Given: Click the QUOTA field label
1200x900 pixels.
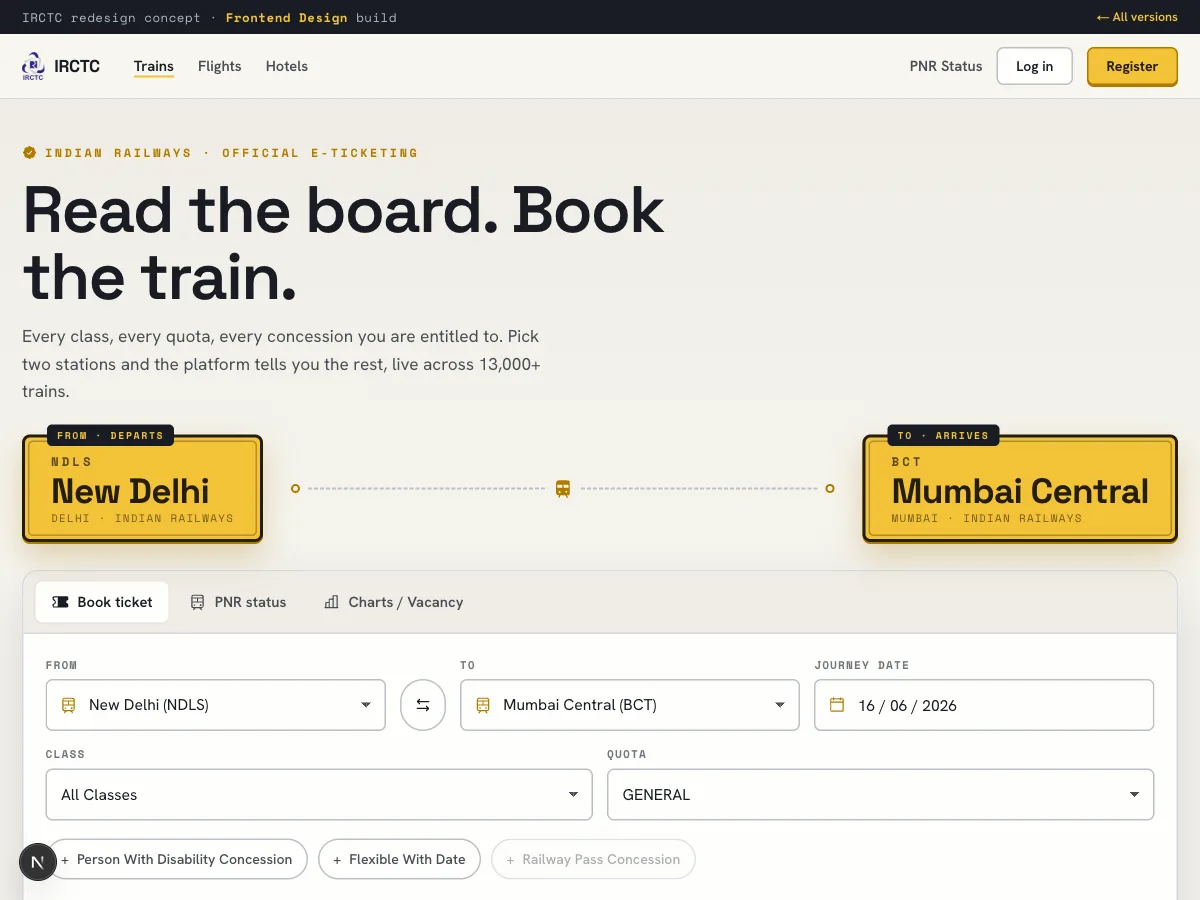Looking at the screenshot, I should click(627, 754).
